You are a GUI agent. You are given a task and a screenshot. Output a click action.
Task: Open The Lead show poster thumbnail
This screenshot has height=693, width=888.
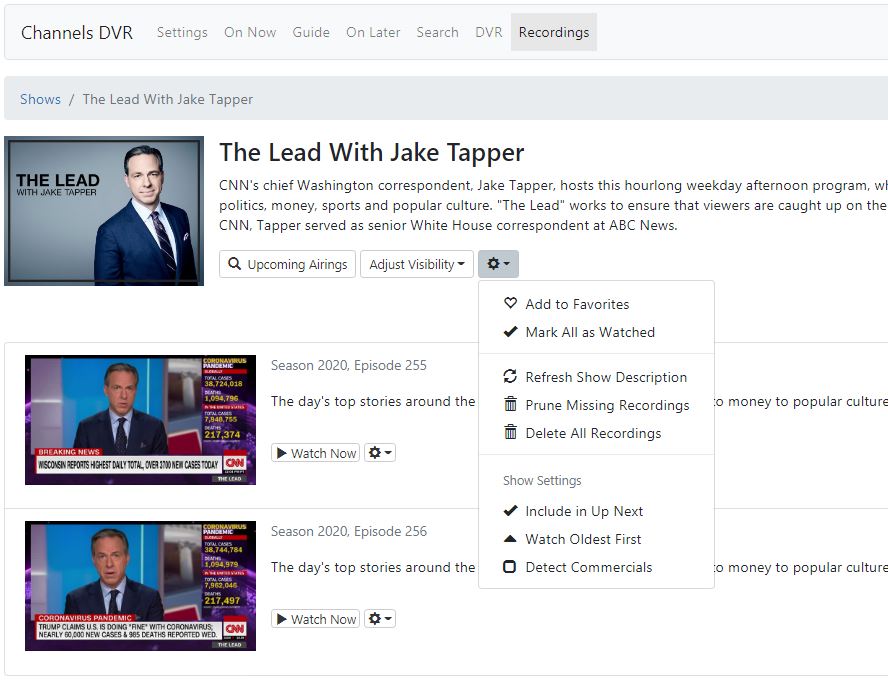tap(104, 211)
